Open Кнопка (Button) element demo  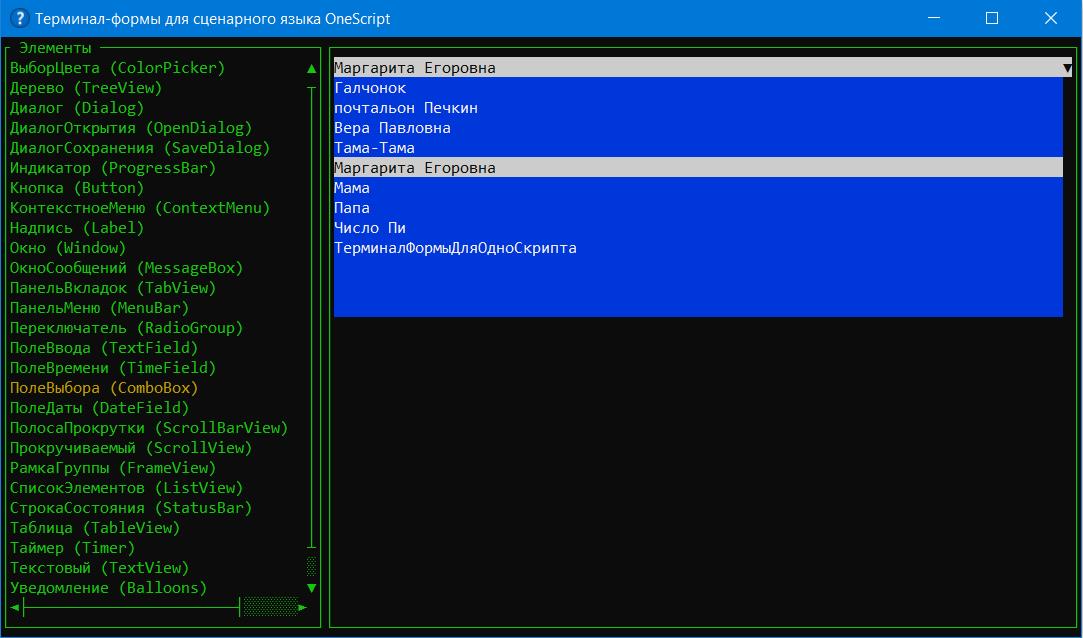tap(77, 188)
